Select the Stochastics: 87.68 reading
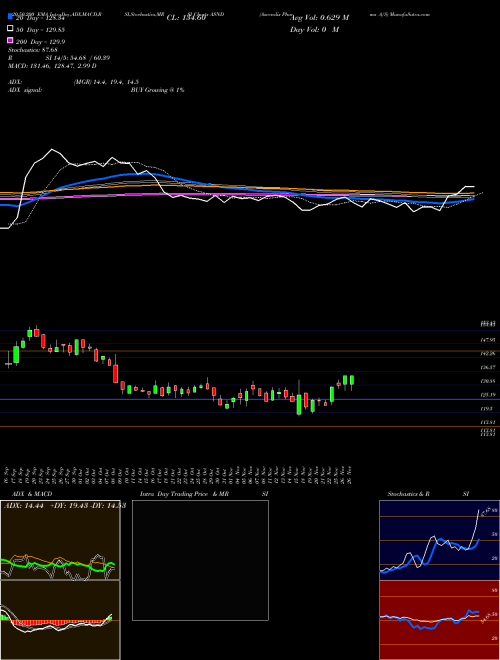This screenshot has height=660, width=500. [x=33, y=50]
